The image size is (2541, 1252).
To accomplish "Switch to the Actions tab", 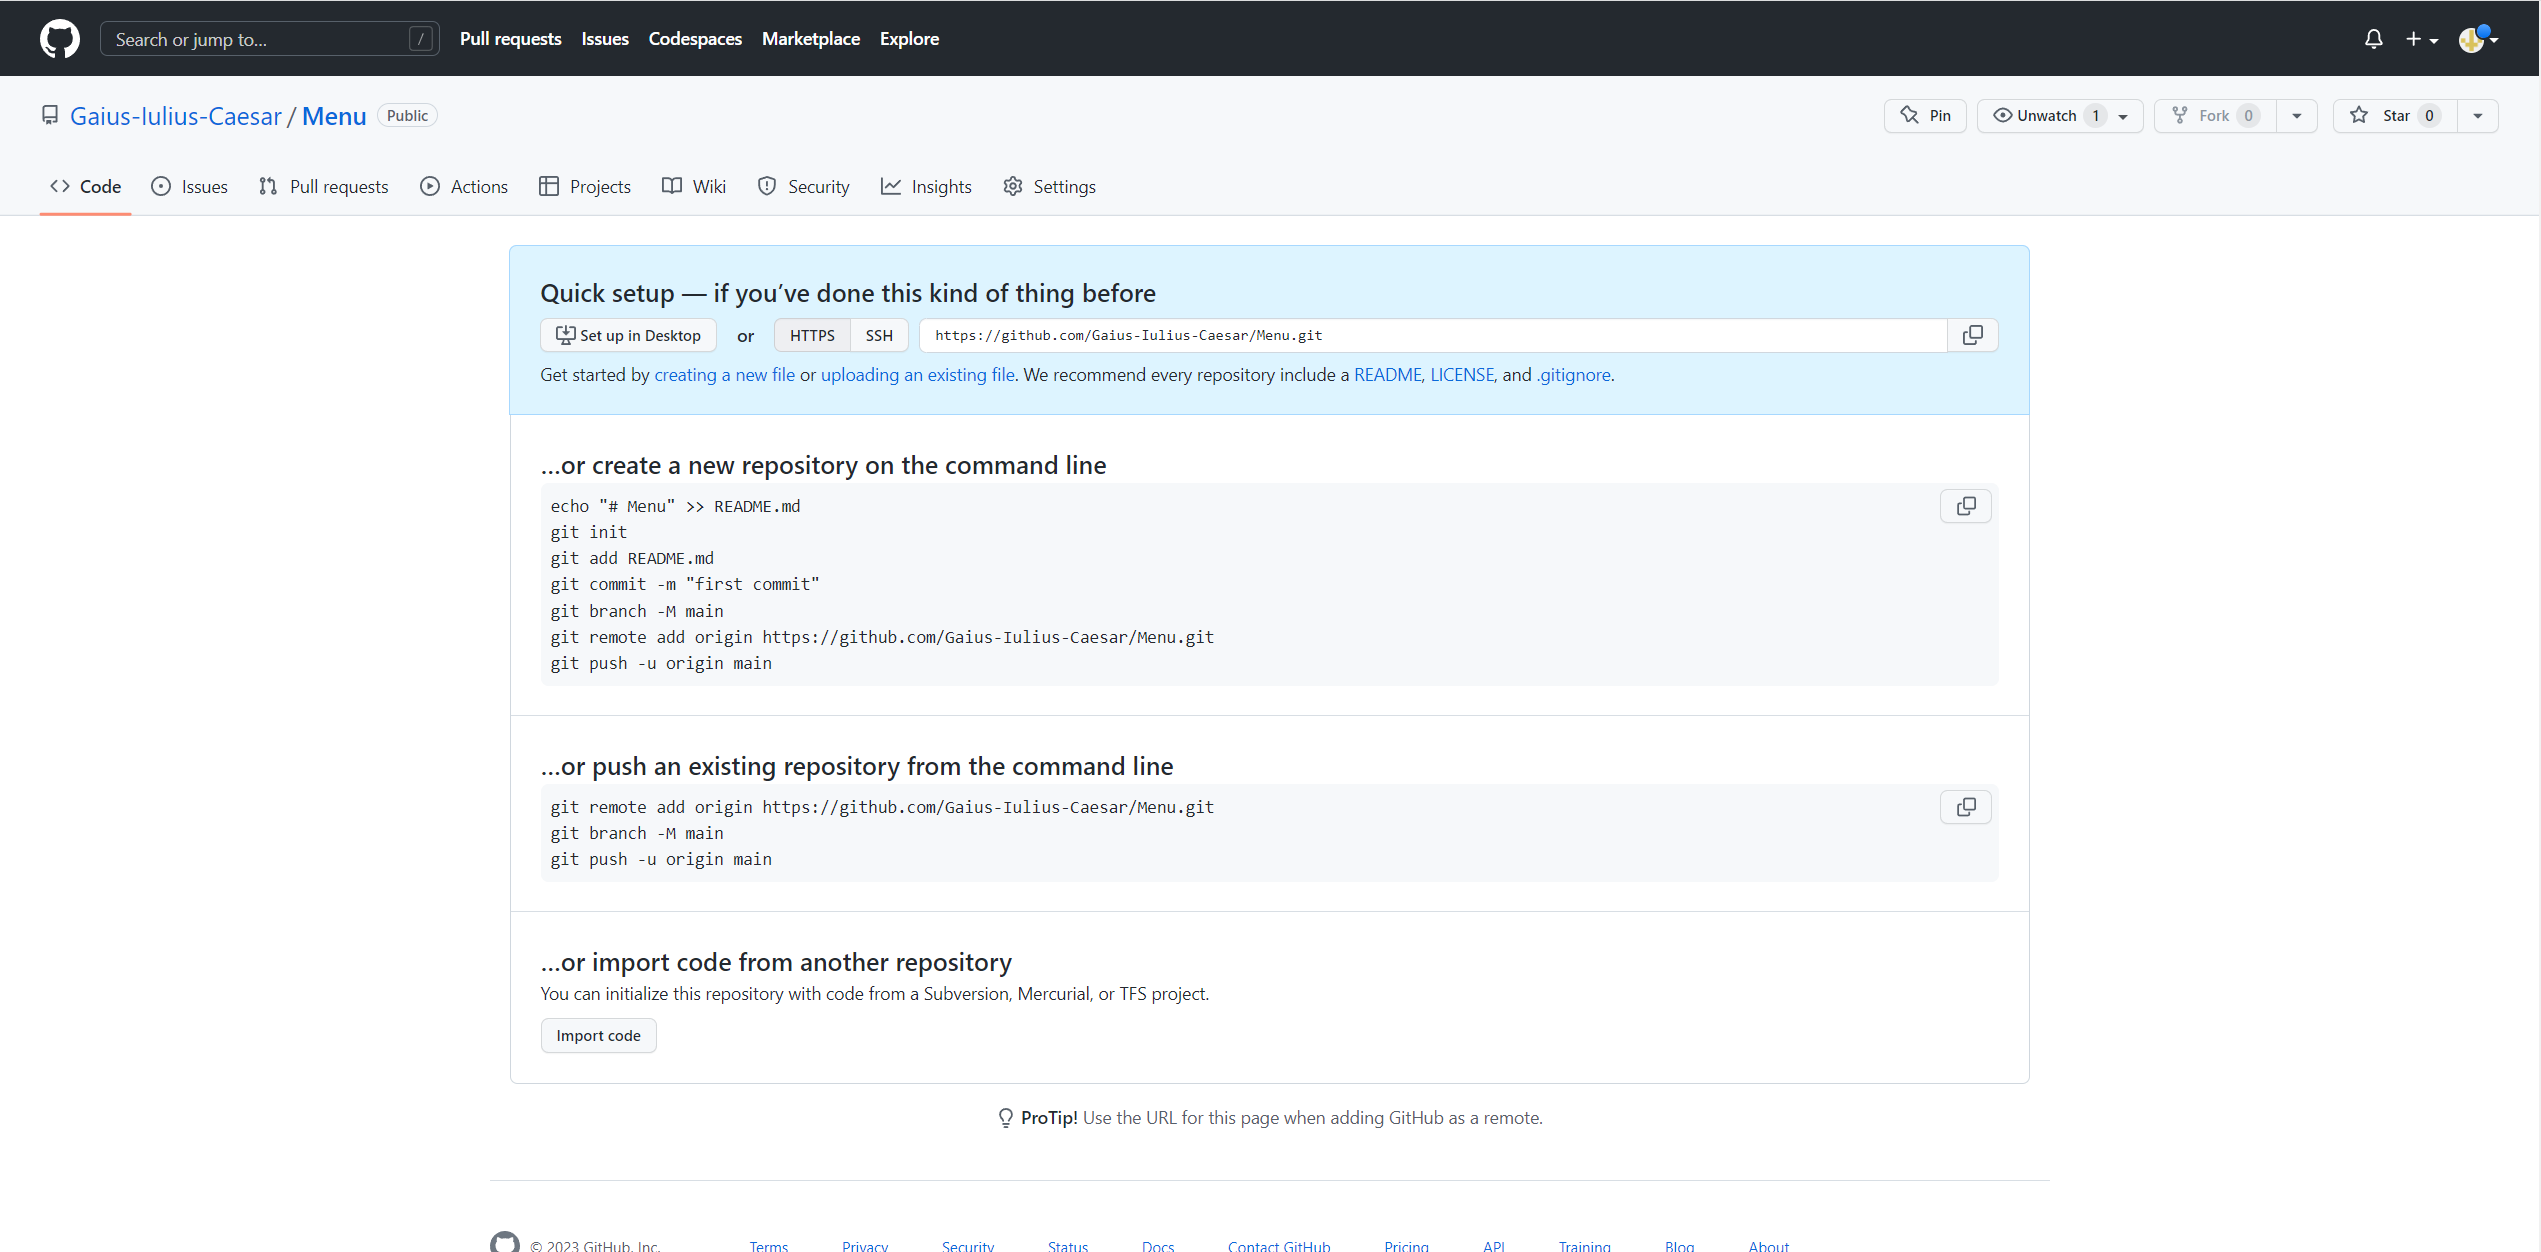I will [464, 187].
